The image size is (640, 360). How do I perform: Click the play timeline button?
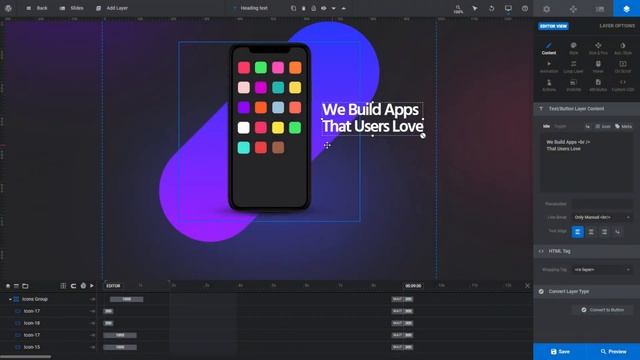tap(92, 286)
